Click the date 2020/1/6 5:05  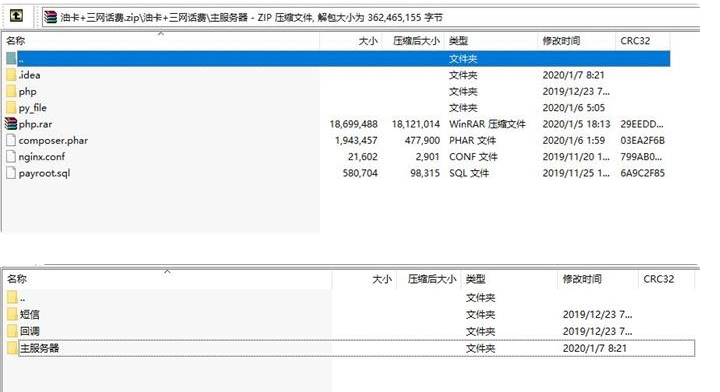(574, 108)
